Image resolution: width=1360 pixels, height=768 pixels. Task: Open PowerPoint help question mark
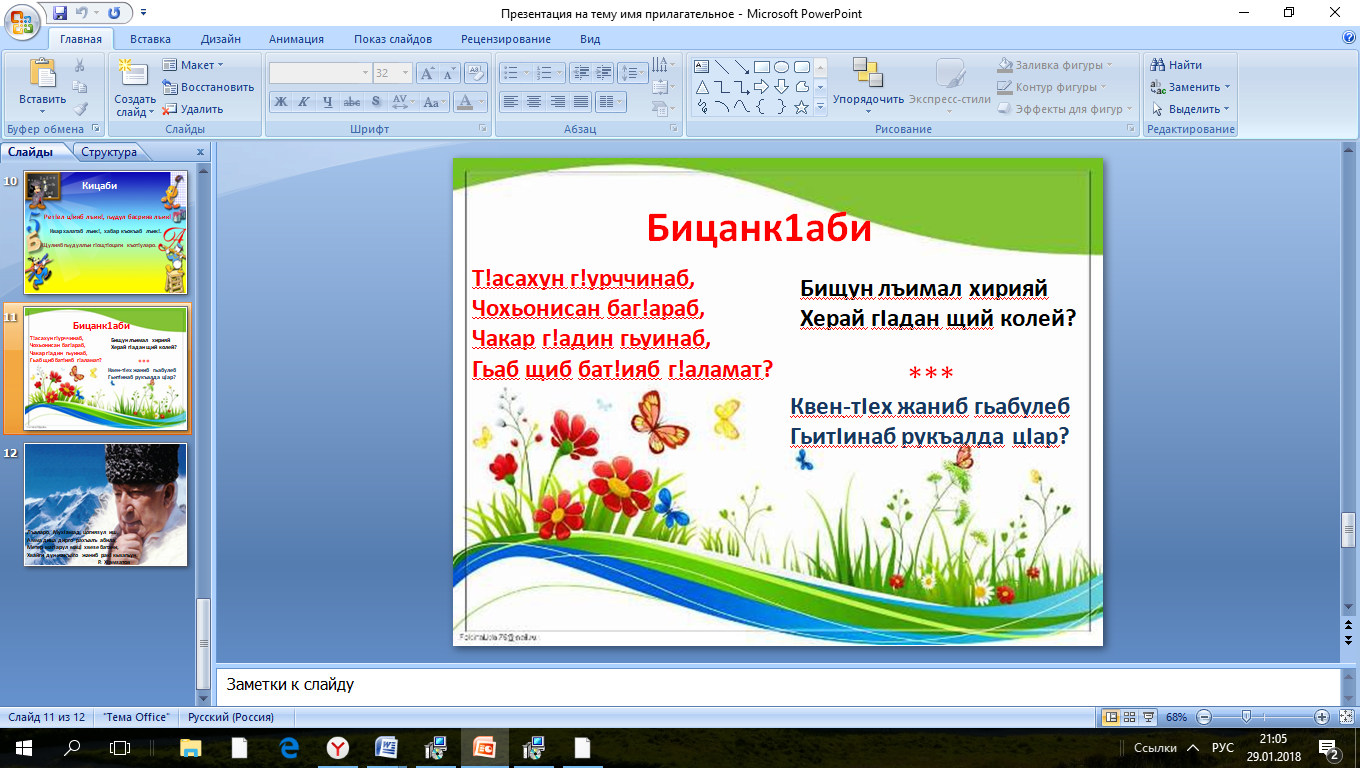(x=1349, y=38)
